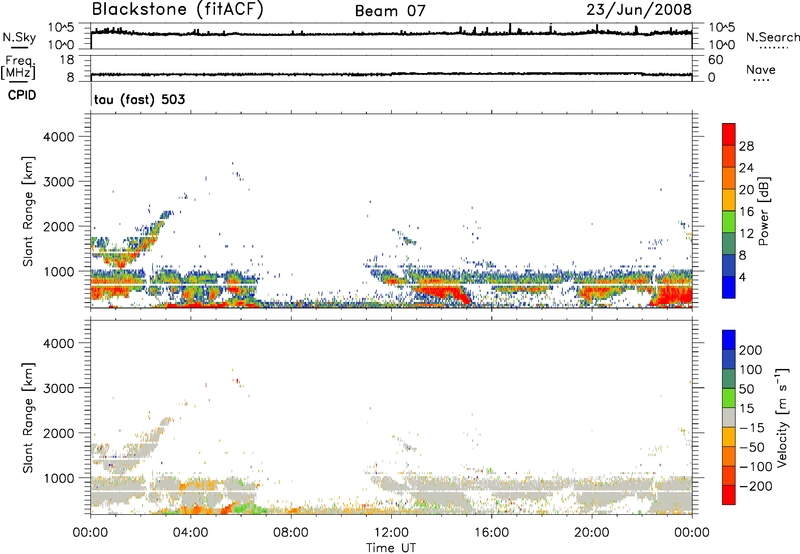Image resolution: width=800 pixels, height=554 pixels.
Task: Click the date '23/Jun/2008'
Action: point(639,9)
